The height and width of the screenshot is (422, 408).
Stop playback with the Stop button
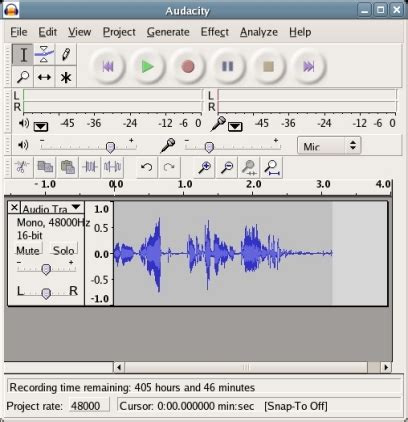[268, 66]
